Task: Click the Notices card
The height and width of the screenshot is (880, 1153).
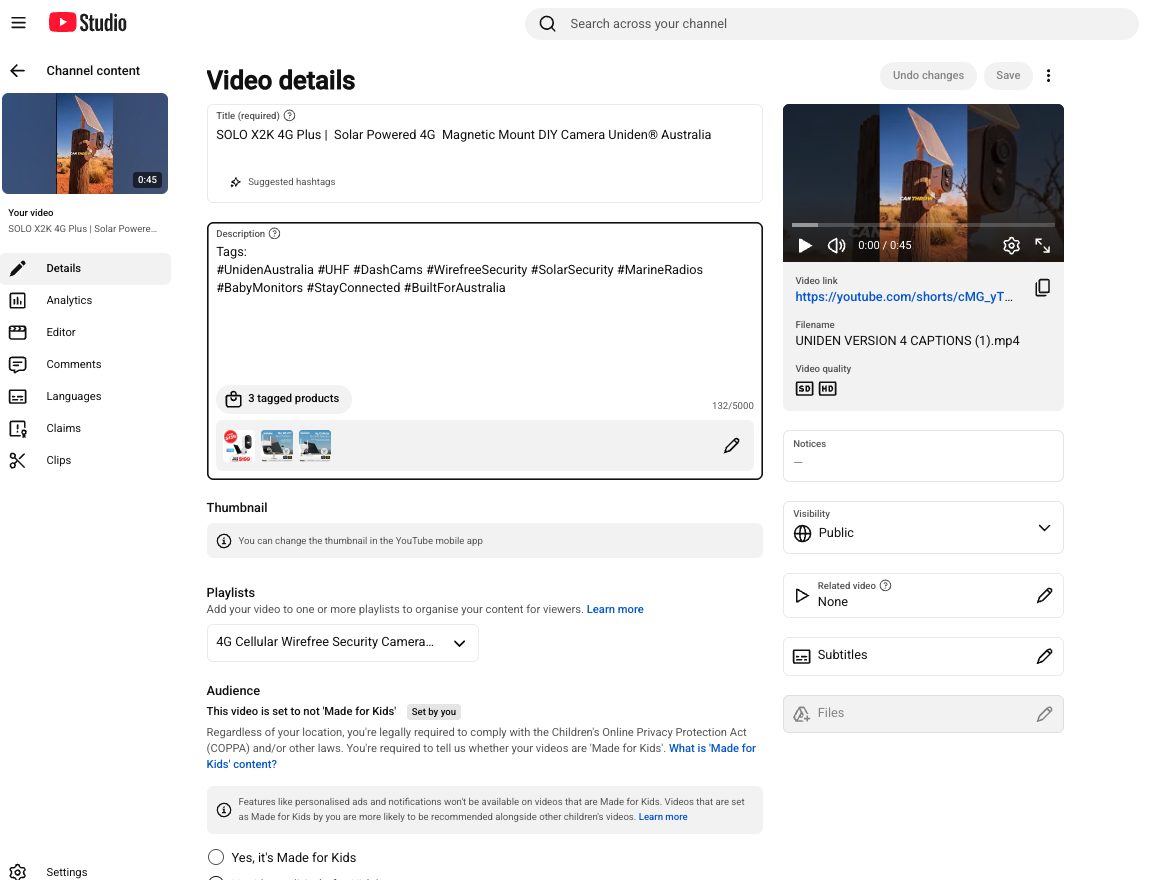Action: (x=923, y=456)
